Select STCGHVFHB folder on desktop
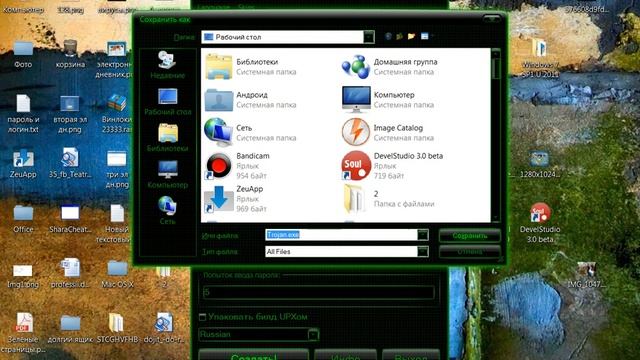 tap(117, 329)
